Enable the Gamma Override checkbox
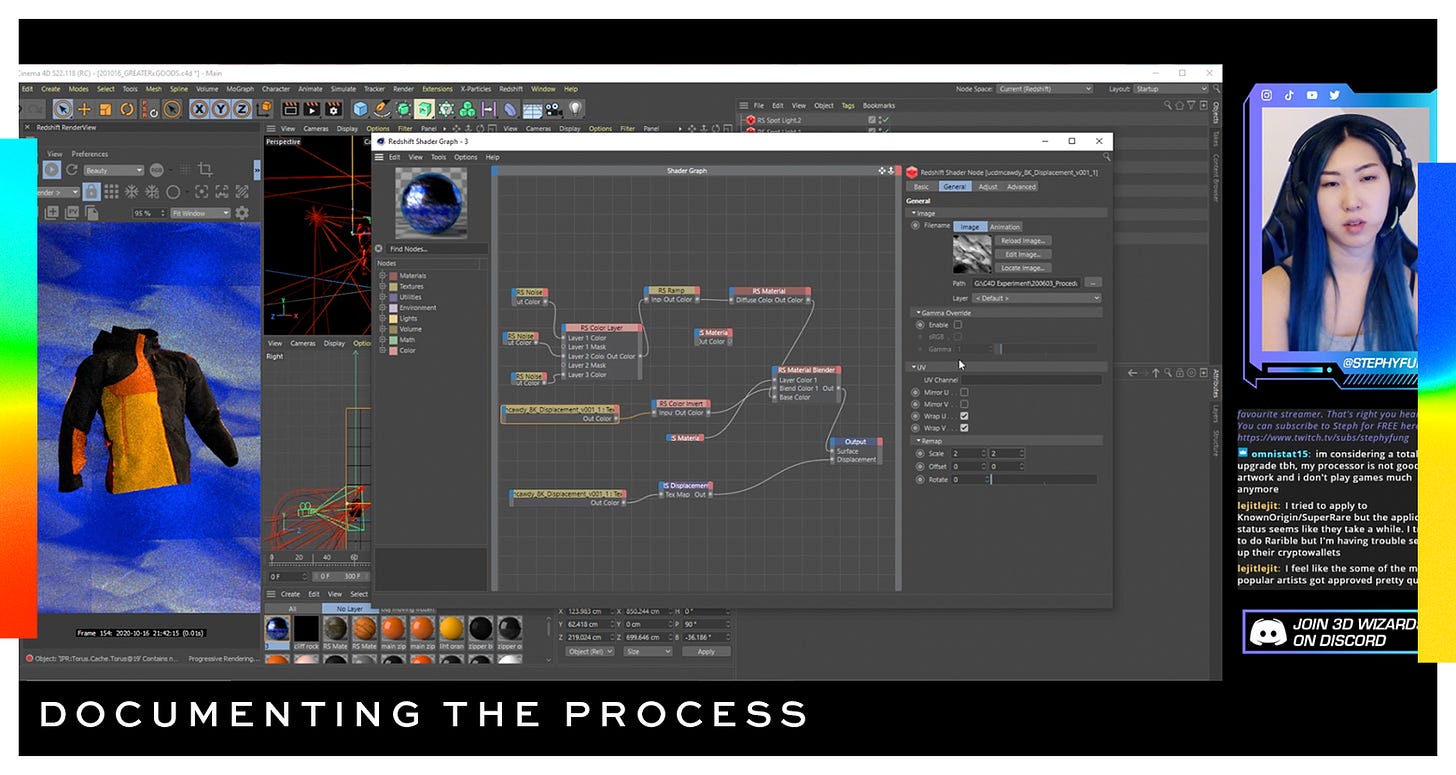Image resolution: width=1456 pixels, height=775 pixels. 958,325
